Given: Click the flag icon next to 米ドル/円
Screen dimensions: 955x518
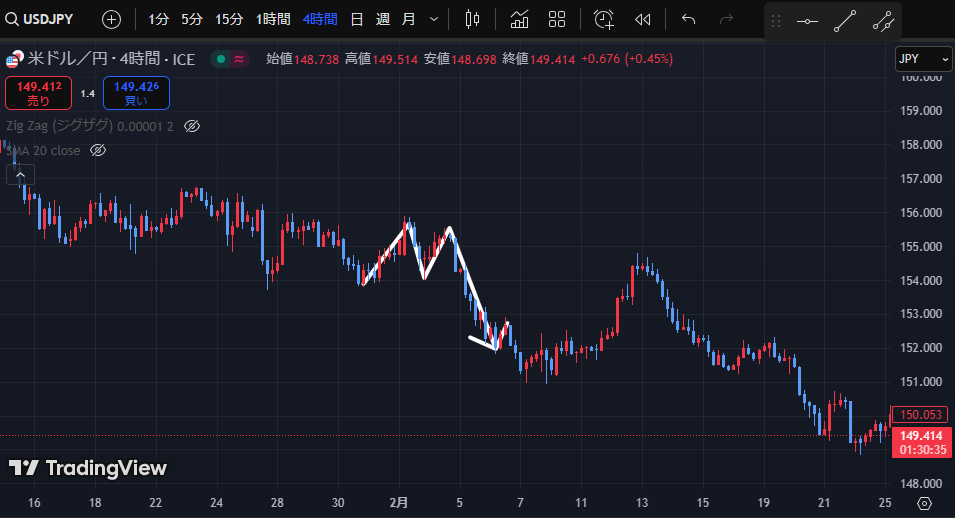Looking at the screenshot, I should coord(14,59).
